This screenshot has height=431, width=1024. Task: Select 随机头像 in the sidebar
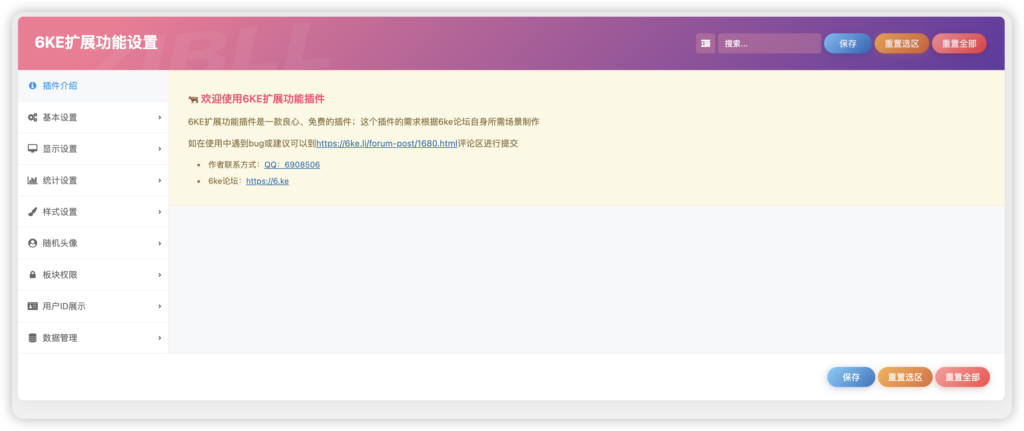[60, 243]
